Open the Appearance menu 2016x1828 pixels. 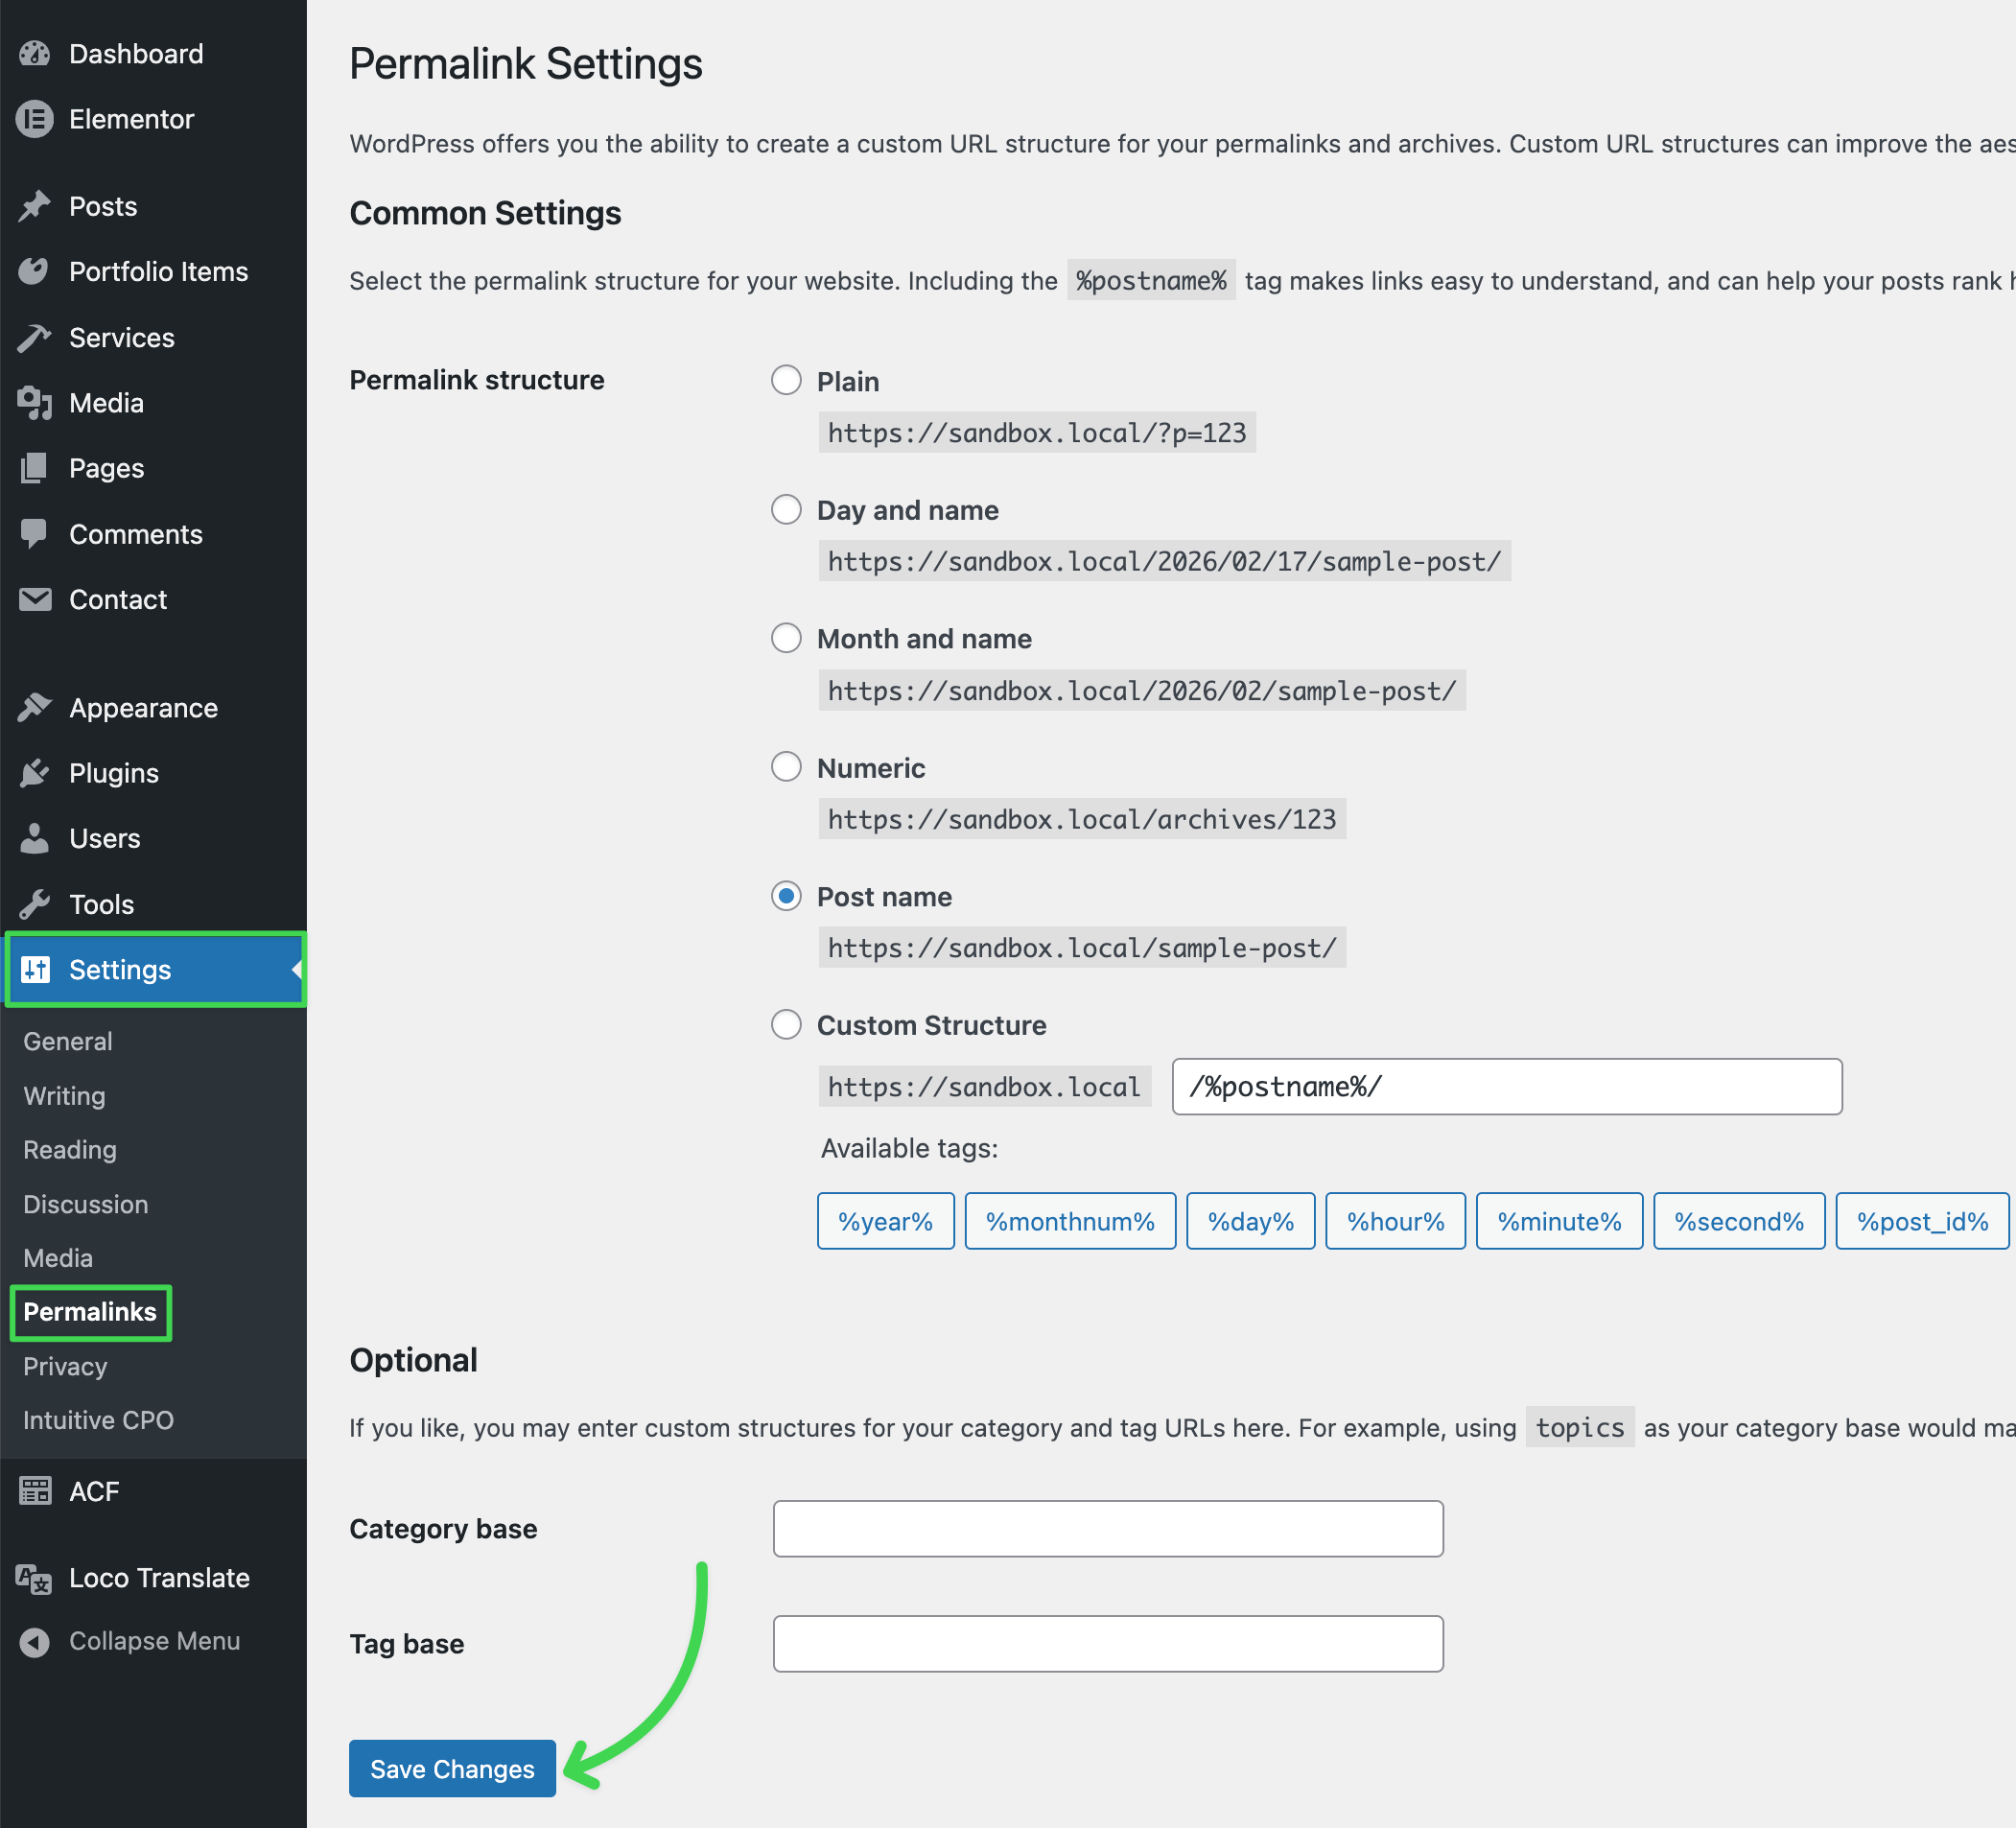click(x=143, y=708)
